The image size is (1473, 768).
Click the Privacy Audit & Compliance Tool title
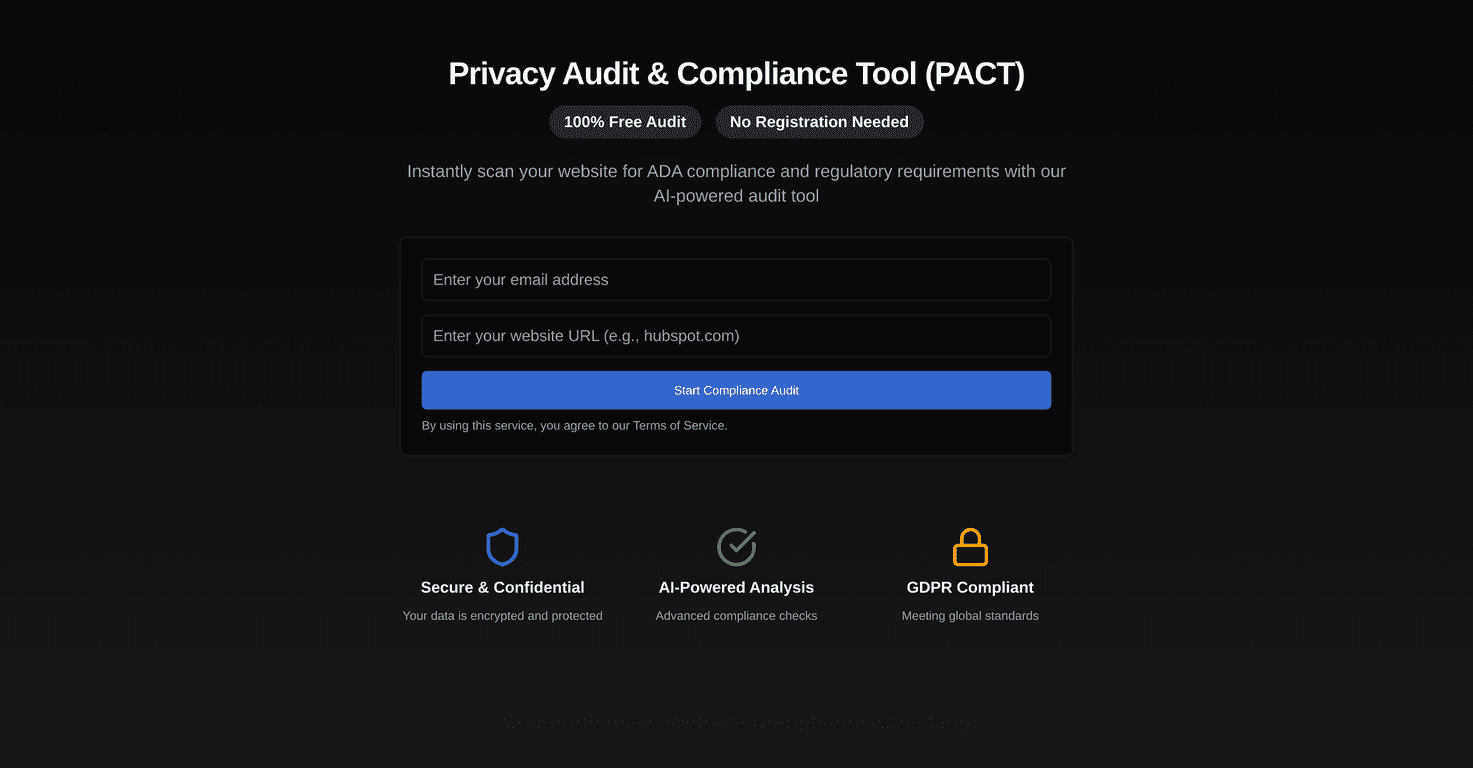click(x=736, y=74)
